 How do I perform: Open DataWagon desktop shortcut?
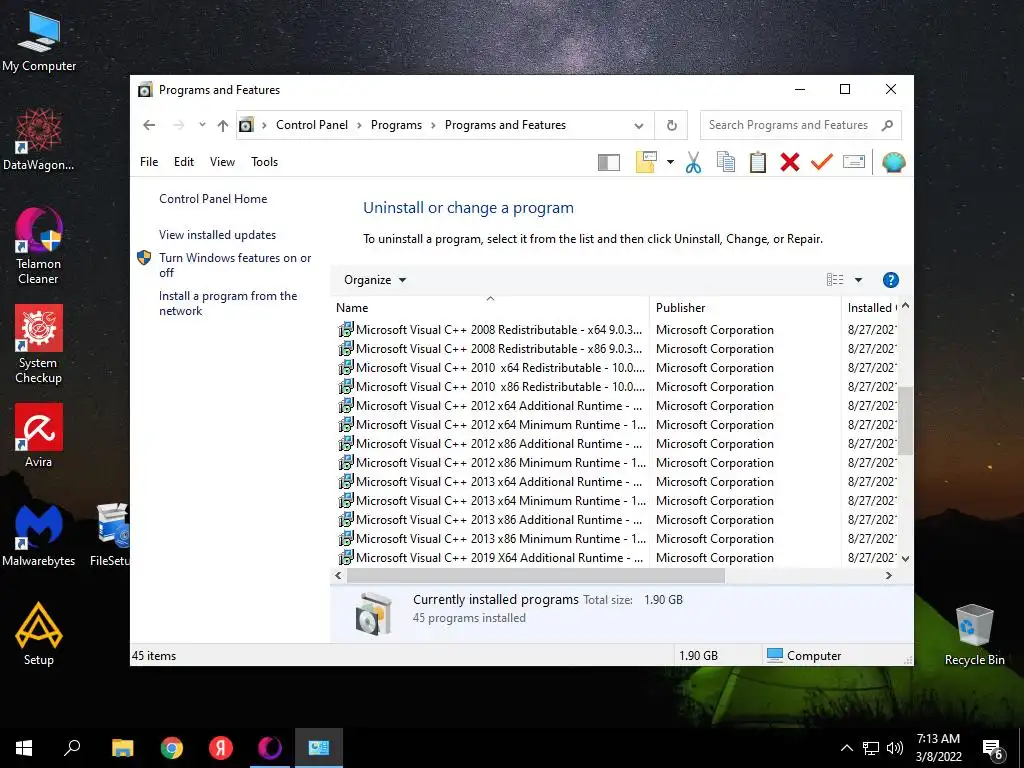click(39, 140)
